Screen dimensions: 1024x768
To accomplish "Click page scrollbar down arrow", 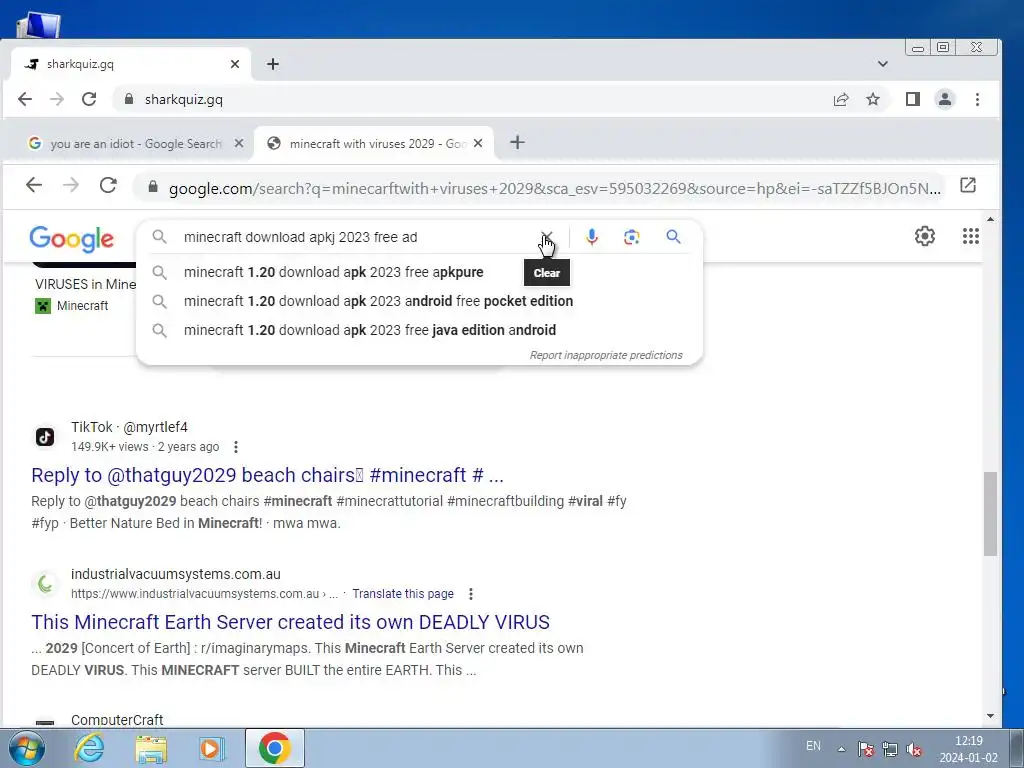I will (x=991, y=716).
